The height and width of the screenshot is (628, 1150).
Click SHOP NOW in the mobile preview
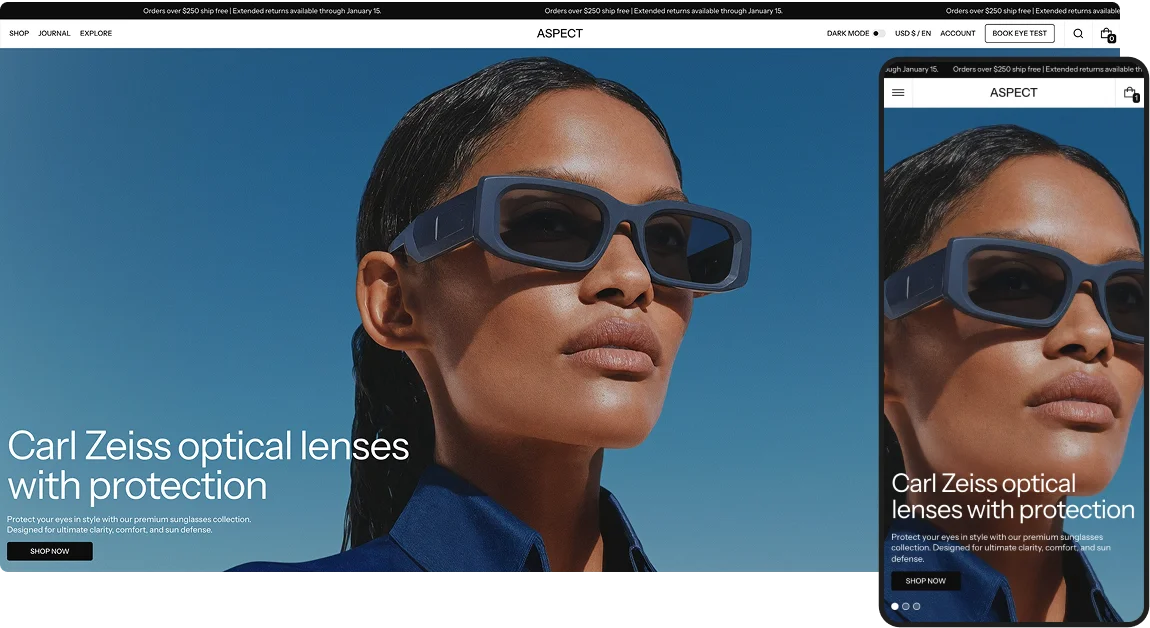coord(925,580)
